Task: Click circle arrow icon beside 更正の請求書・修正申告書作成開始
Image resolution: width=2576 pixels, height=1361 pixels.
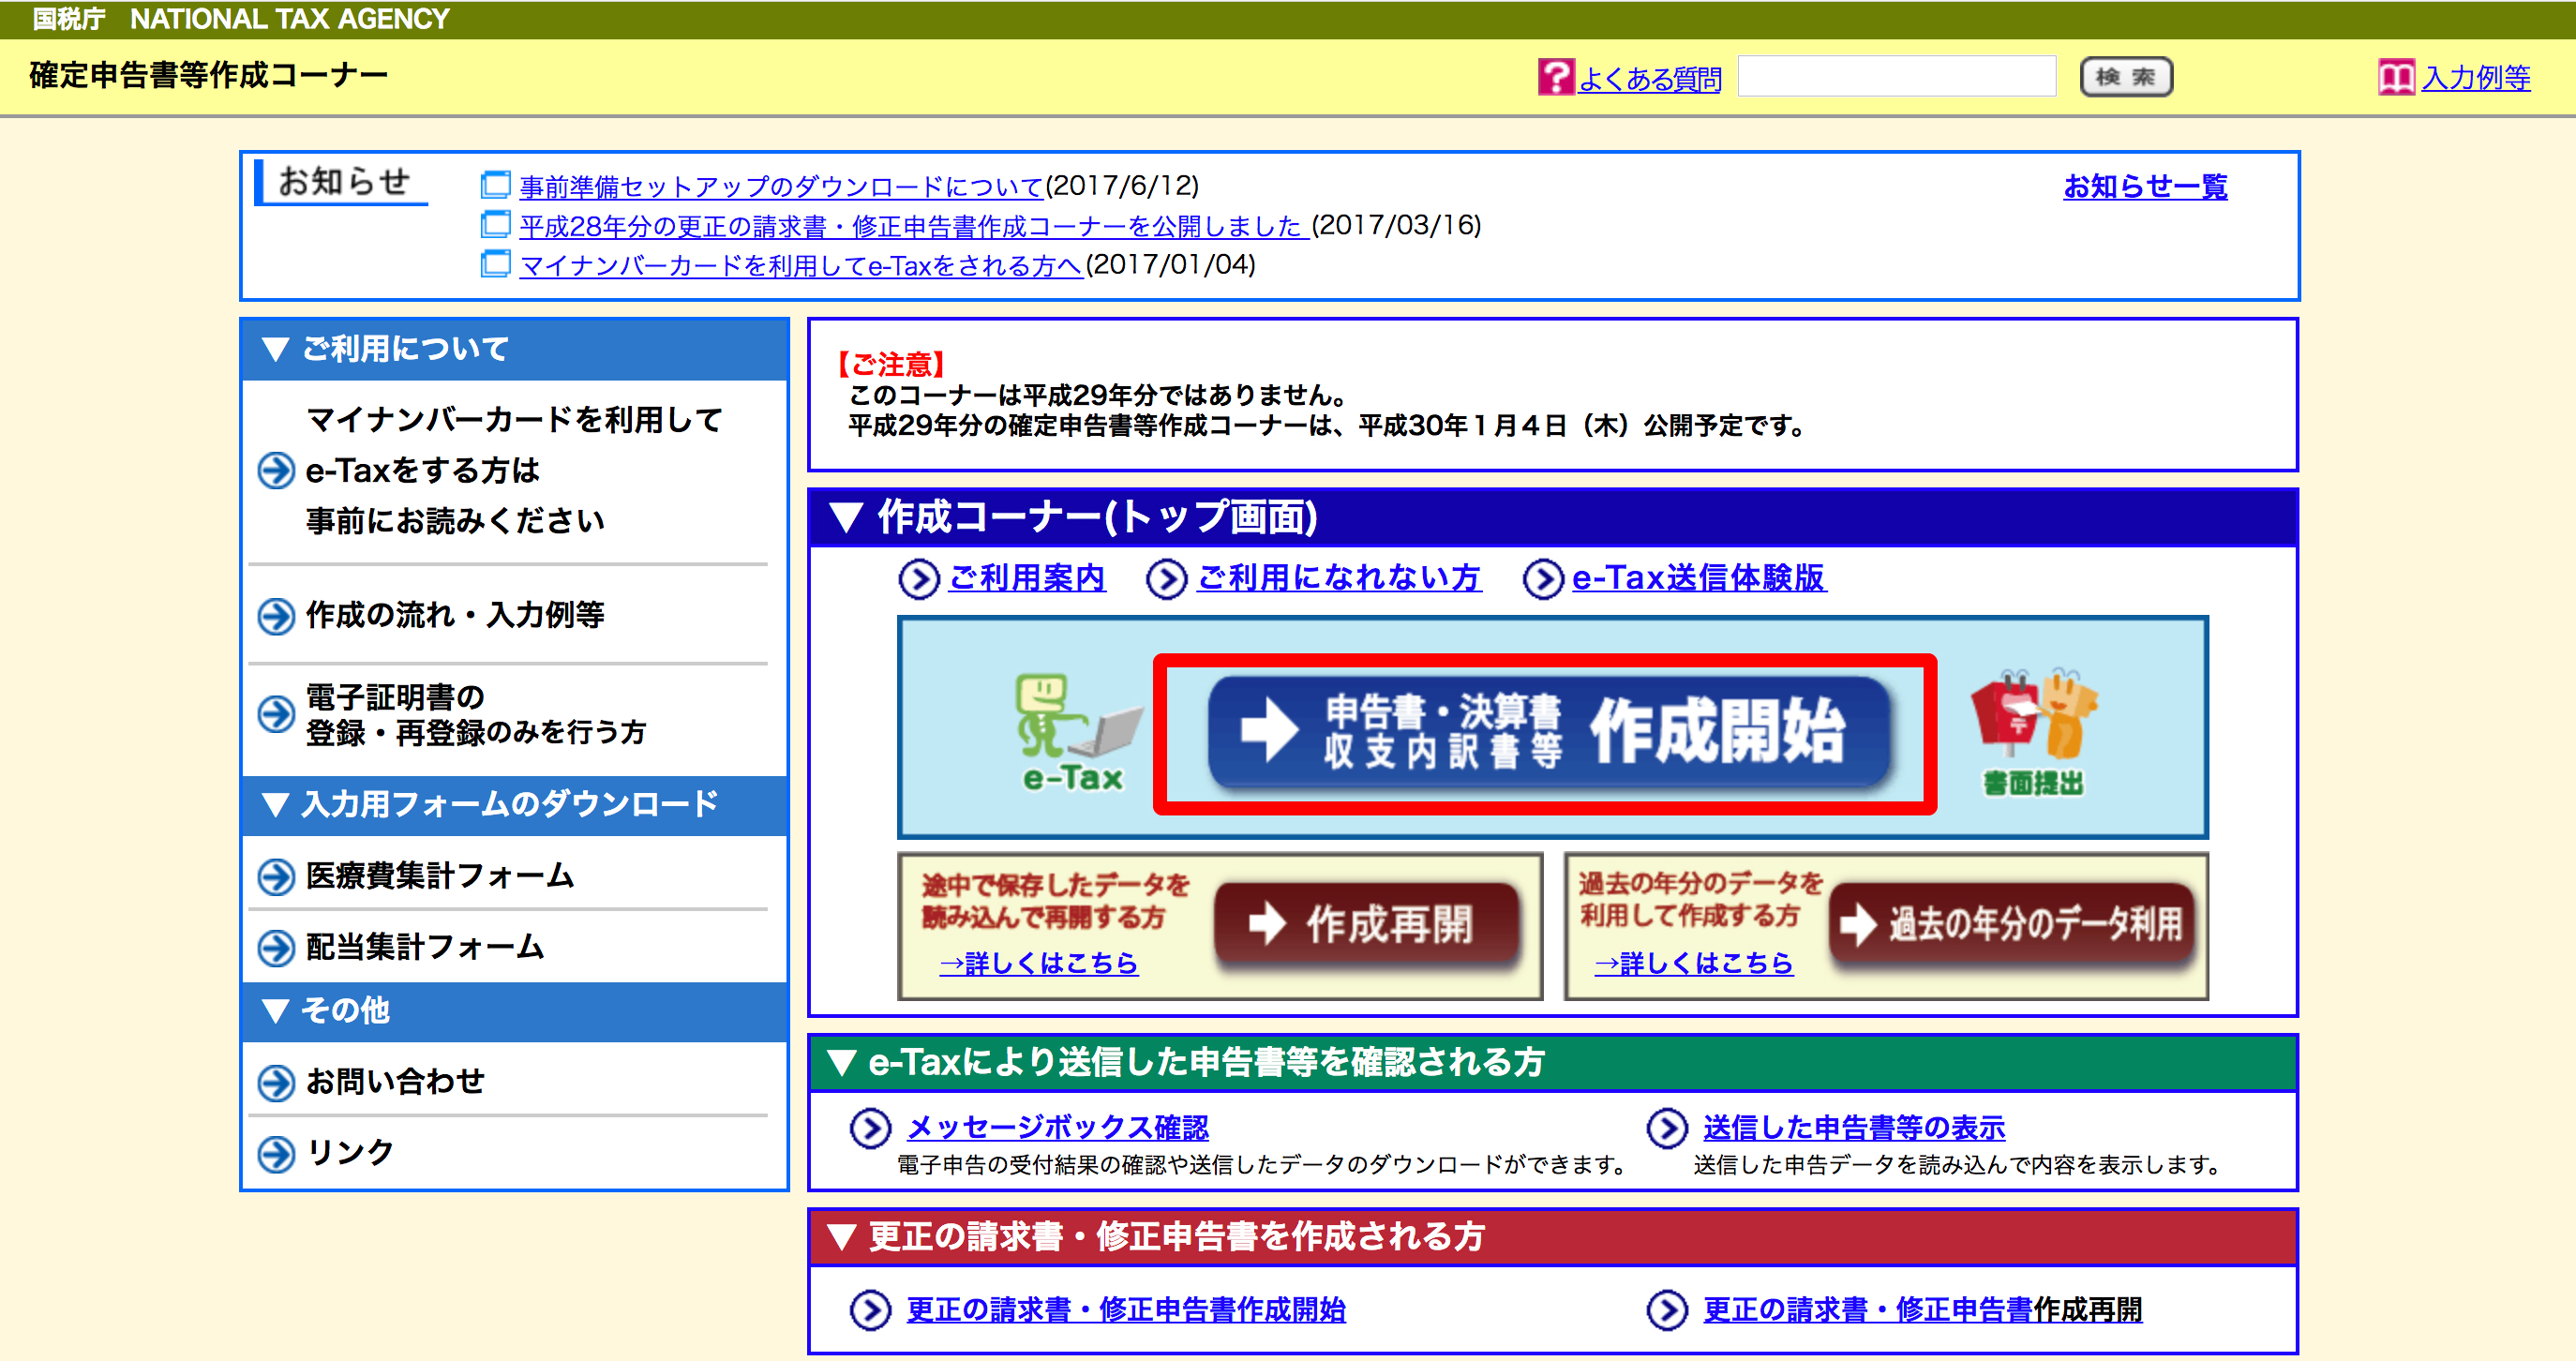Action: point(870,1310)
